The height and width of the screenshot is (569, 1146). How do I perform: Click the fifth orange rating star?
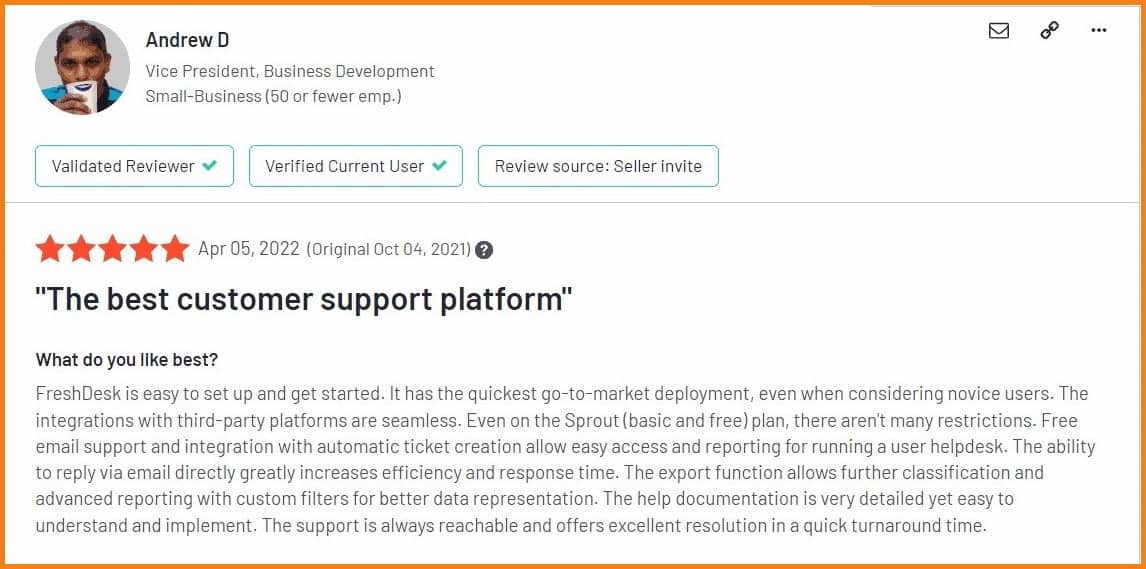pos(175,249)
